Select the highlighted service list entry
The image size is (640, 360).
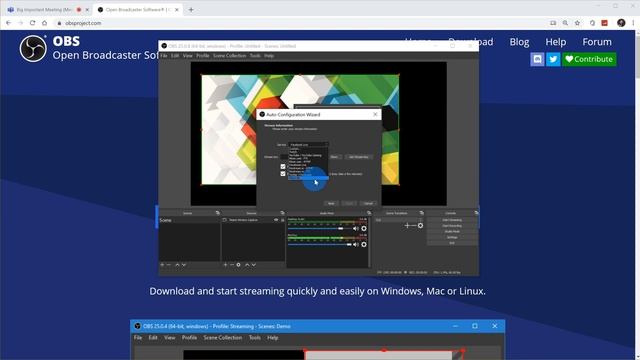(x=308, y=178)
